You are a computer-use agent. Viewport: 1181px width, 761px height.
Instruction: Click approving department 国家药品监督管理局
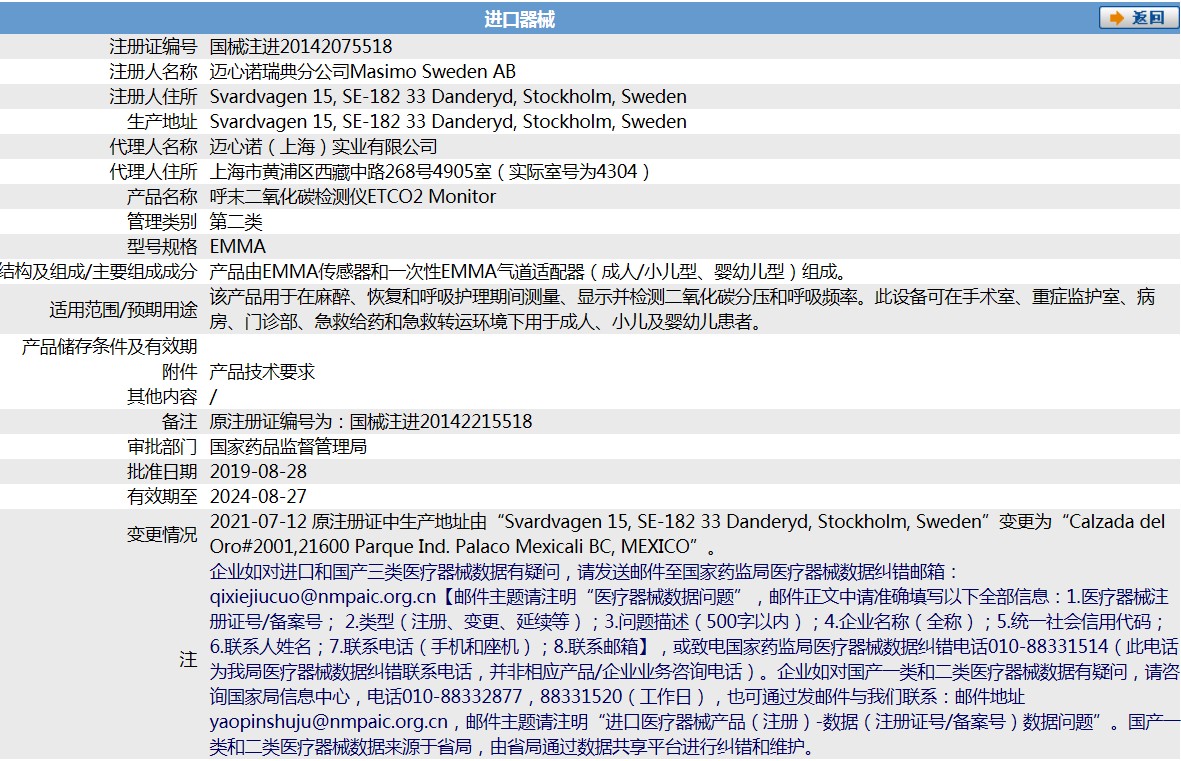tap(288, 447)
